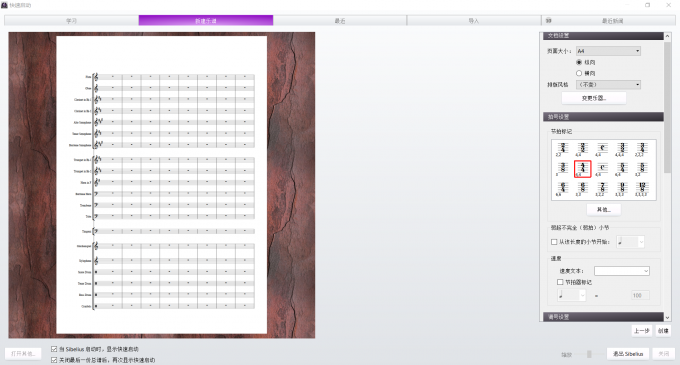Select the 3/4 time signature
This screenshot has height=365, width=680.
coord(642,149)
